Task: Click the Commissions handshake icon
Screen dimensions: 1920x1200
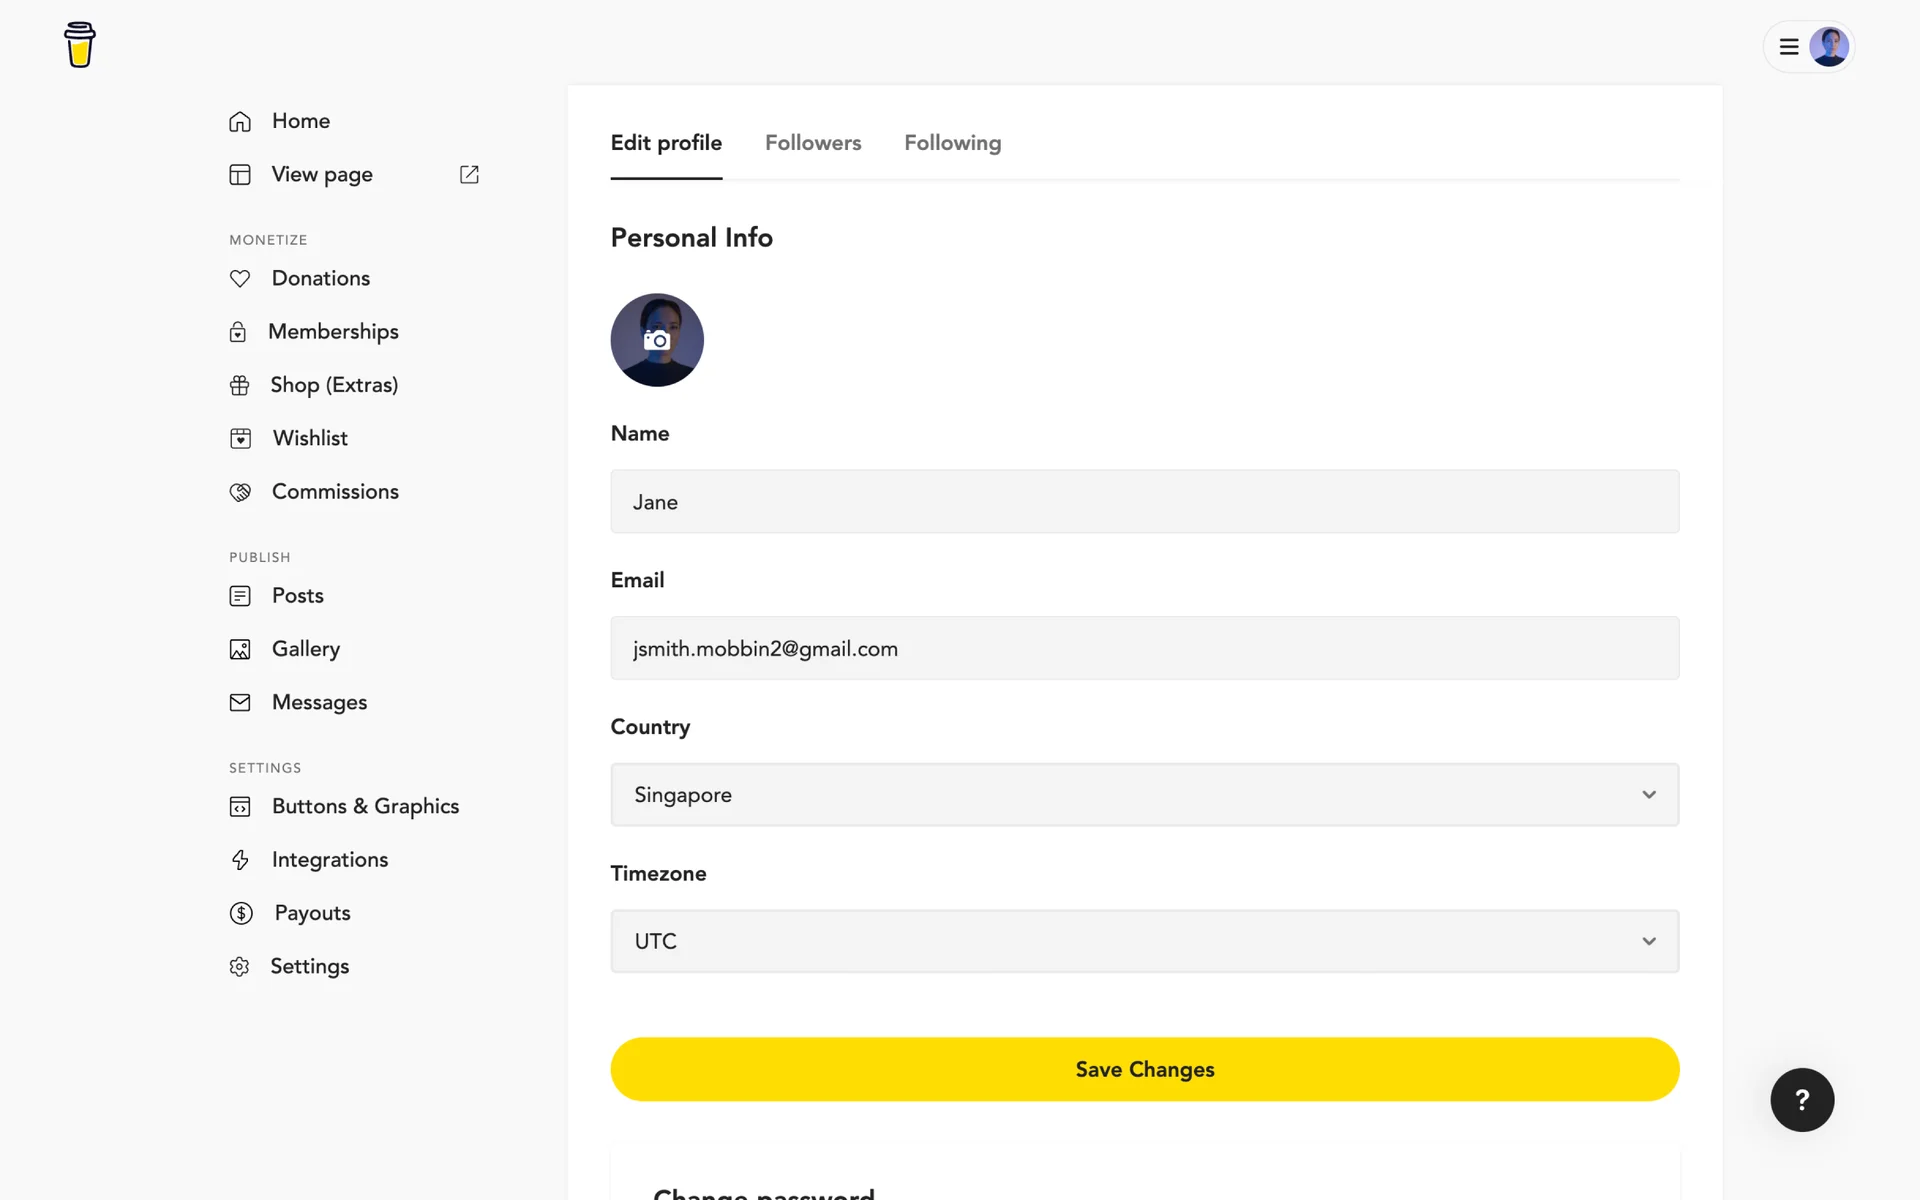Action: click(x=240, y=492)
